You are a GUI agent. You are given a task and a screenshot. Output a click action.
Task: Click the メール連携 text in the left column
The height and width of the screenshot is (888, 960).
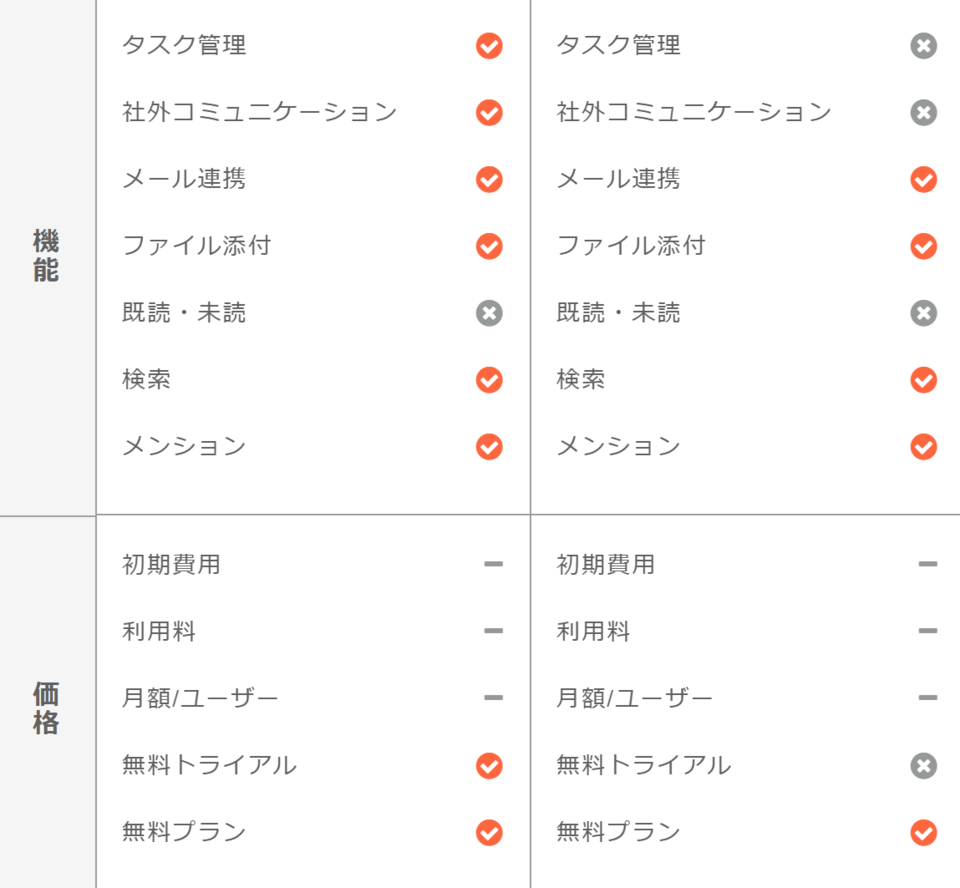[x=184, y=179]
